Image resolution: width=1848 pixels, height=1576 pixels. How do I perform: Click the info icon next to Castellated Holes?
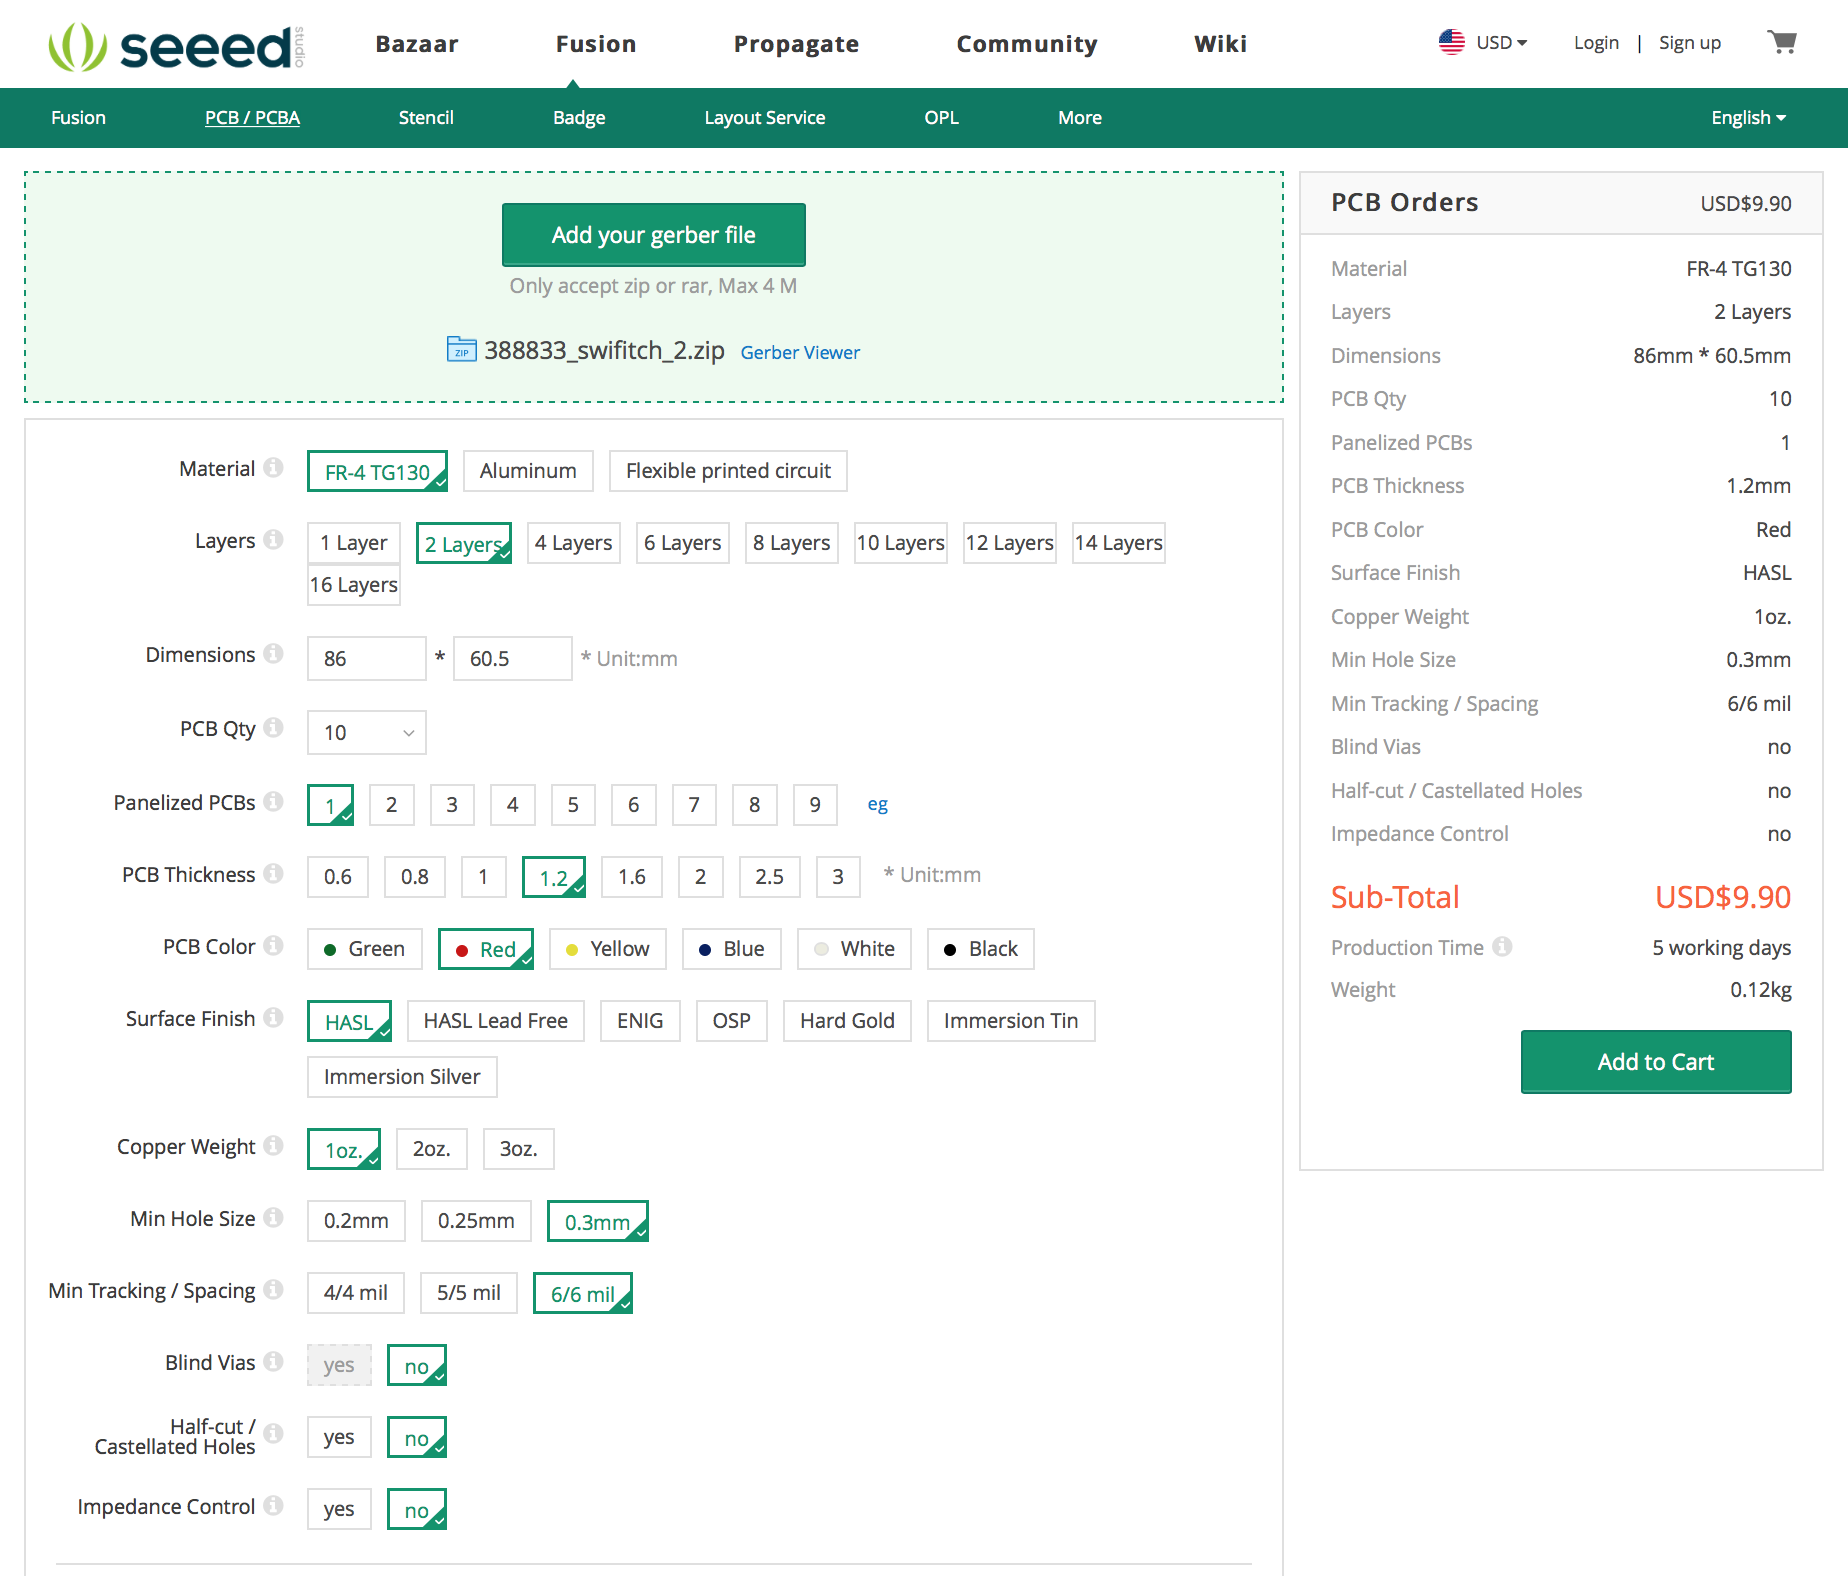tap(273, 1434)
